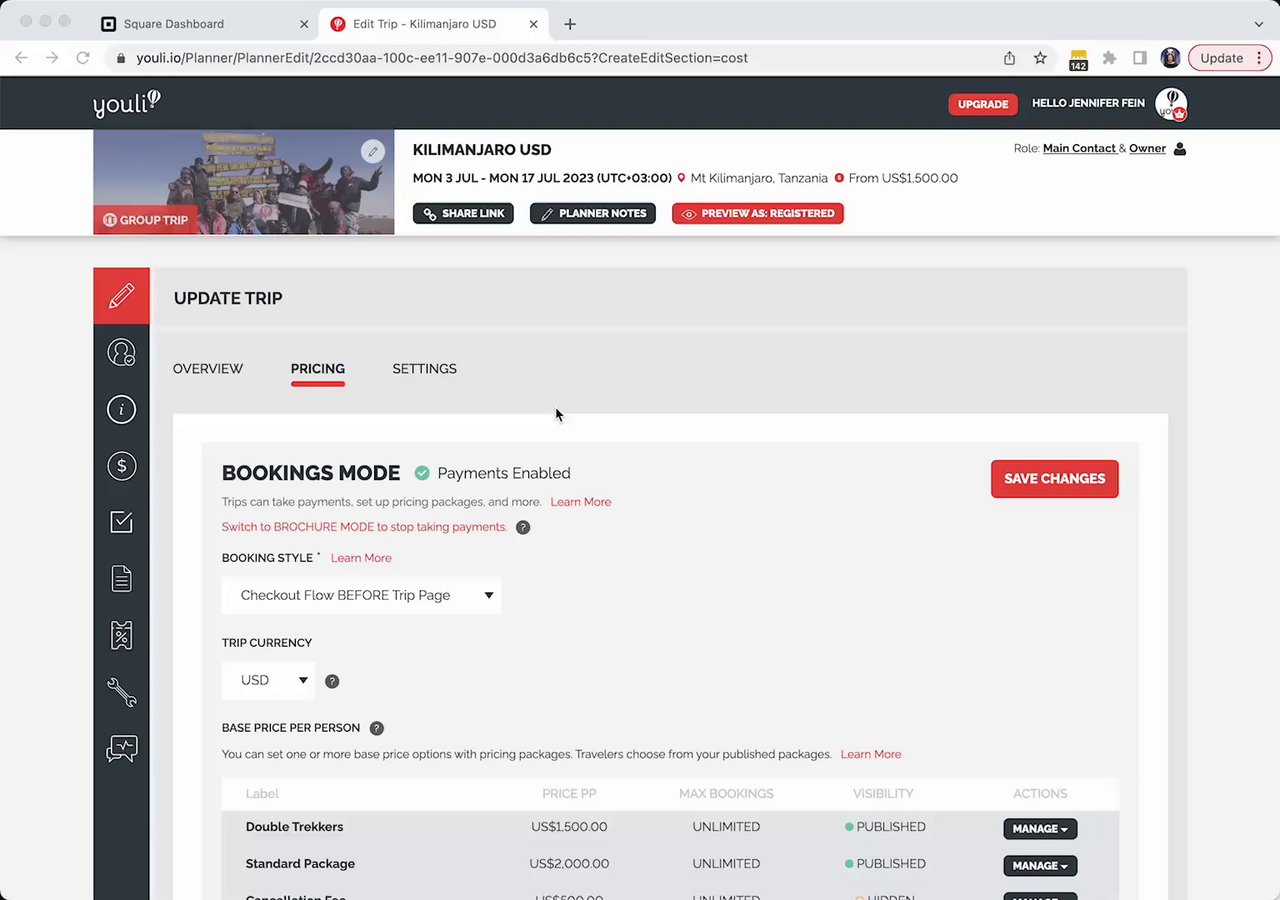Viewport: 1280px width, 900px height.
Task: Select the Pricing tab
Action: coord(318,369)
